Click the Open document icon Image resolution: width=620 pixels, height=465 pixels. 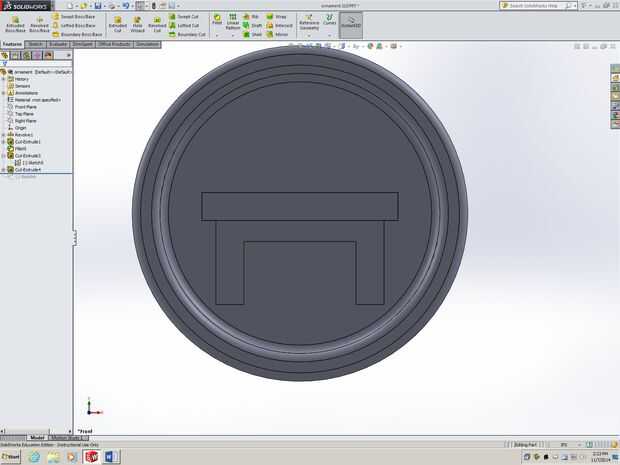click(84, 6)
